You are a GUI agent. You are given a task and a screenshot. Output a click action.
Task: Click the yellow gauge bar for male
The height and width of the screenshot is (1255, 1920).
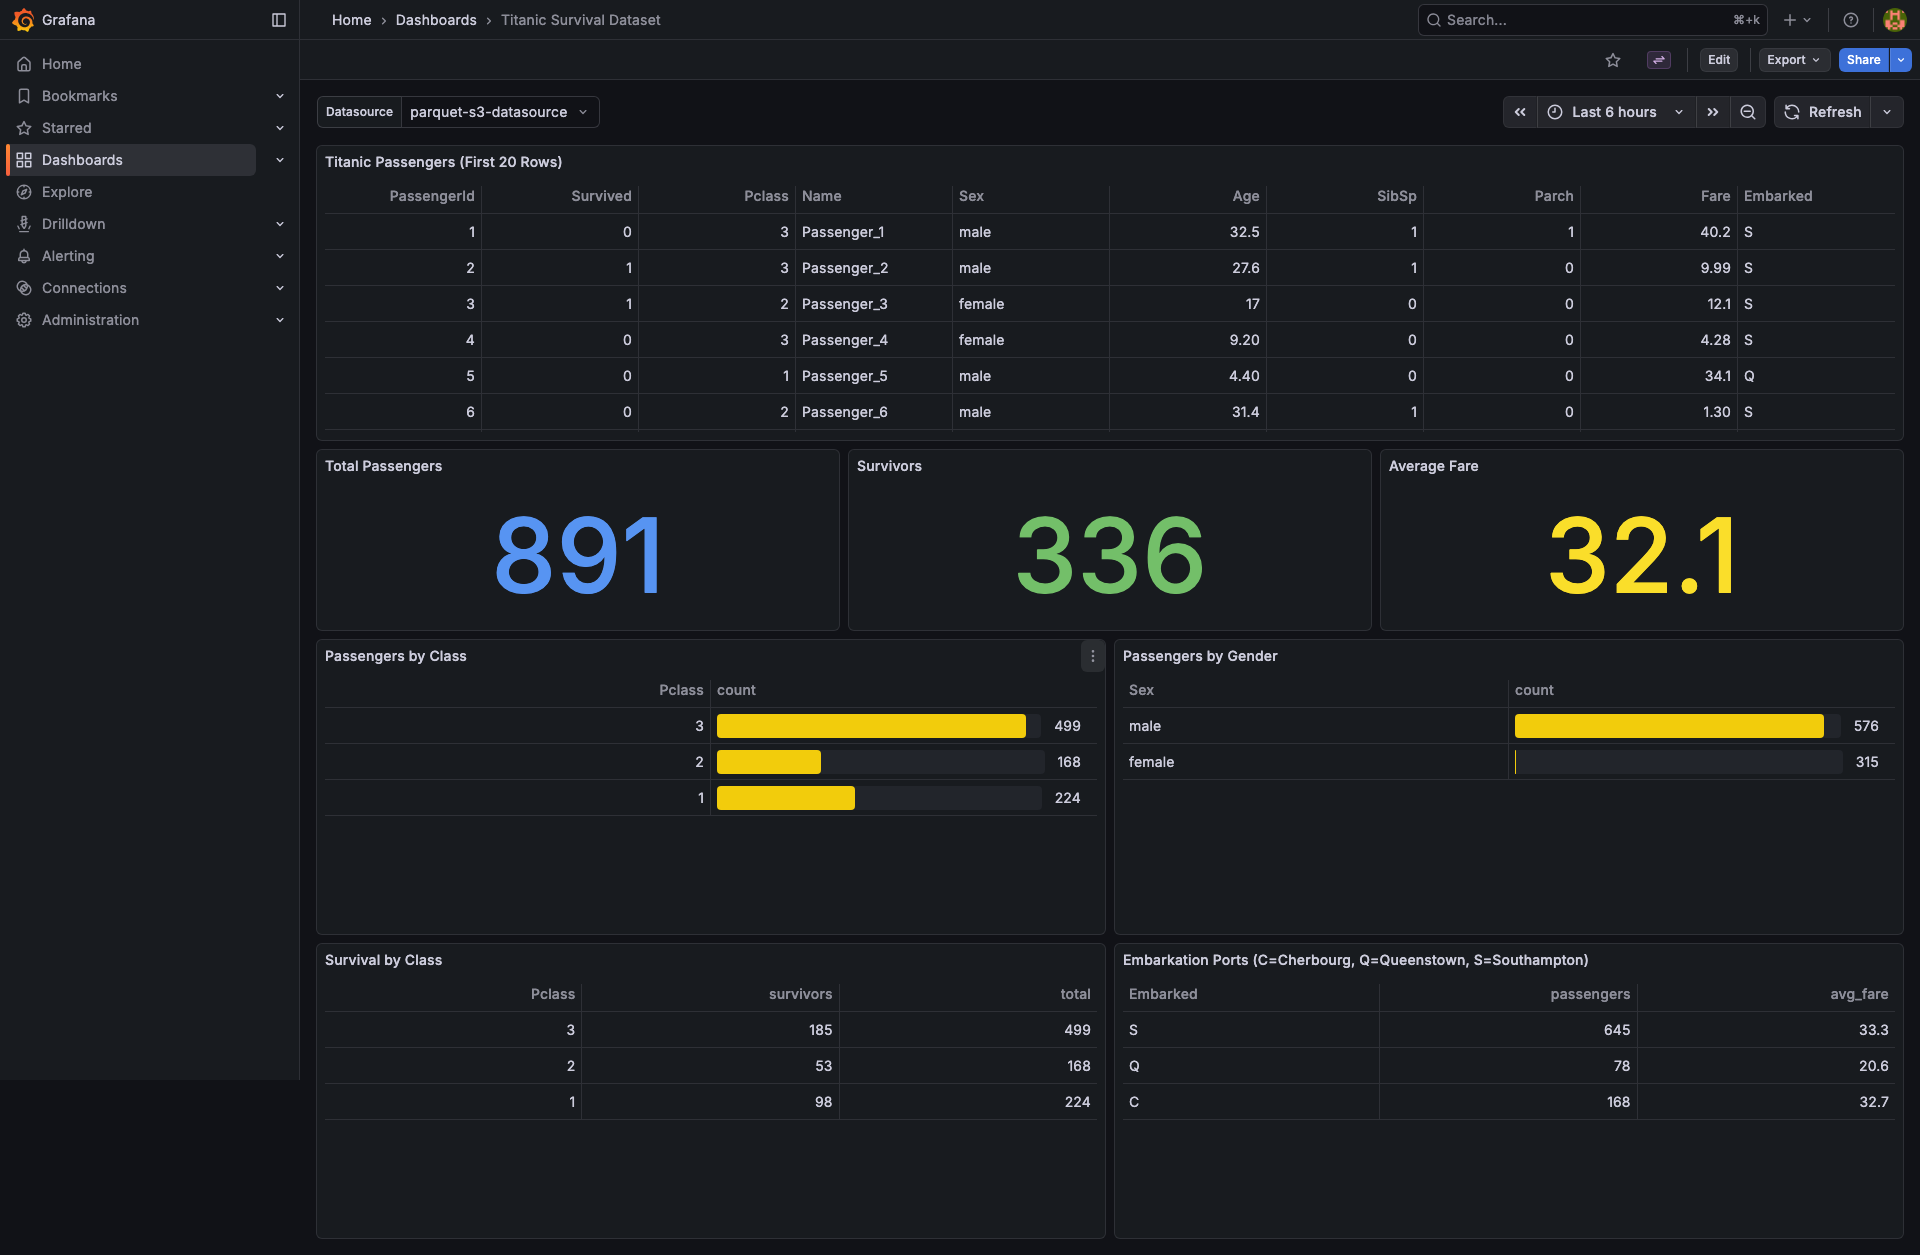pyautogui.click(x=1669, y=726)
